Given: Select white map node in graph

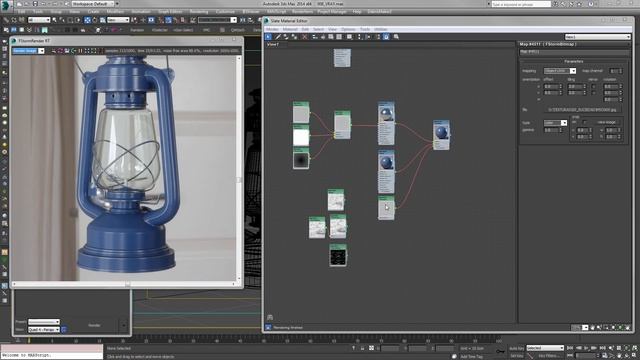Looking at the screenshot, I should [301, 136].
